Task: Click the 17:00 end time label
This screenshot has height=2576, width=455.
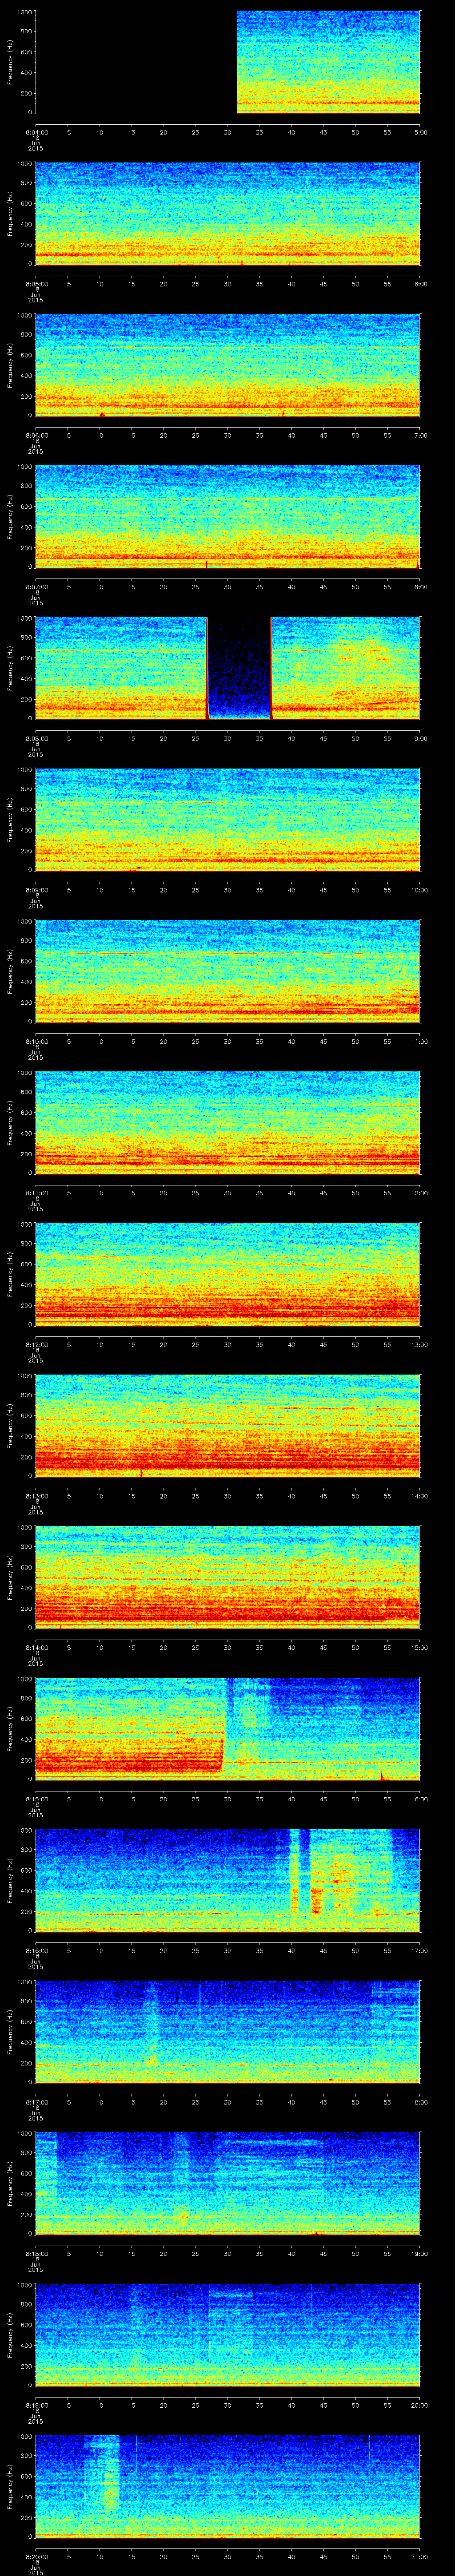Action: tap(419, 1950)
